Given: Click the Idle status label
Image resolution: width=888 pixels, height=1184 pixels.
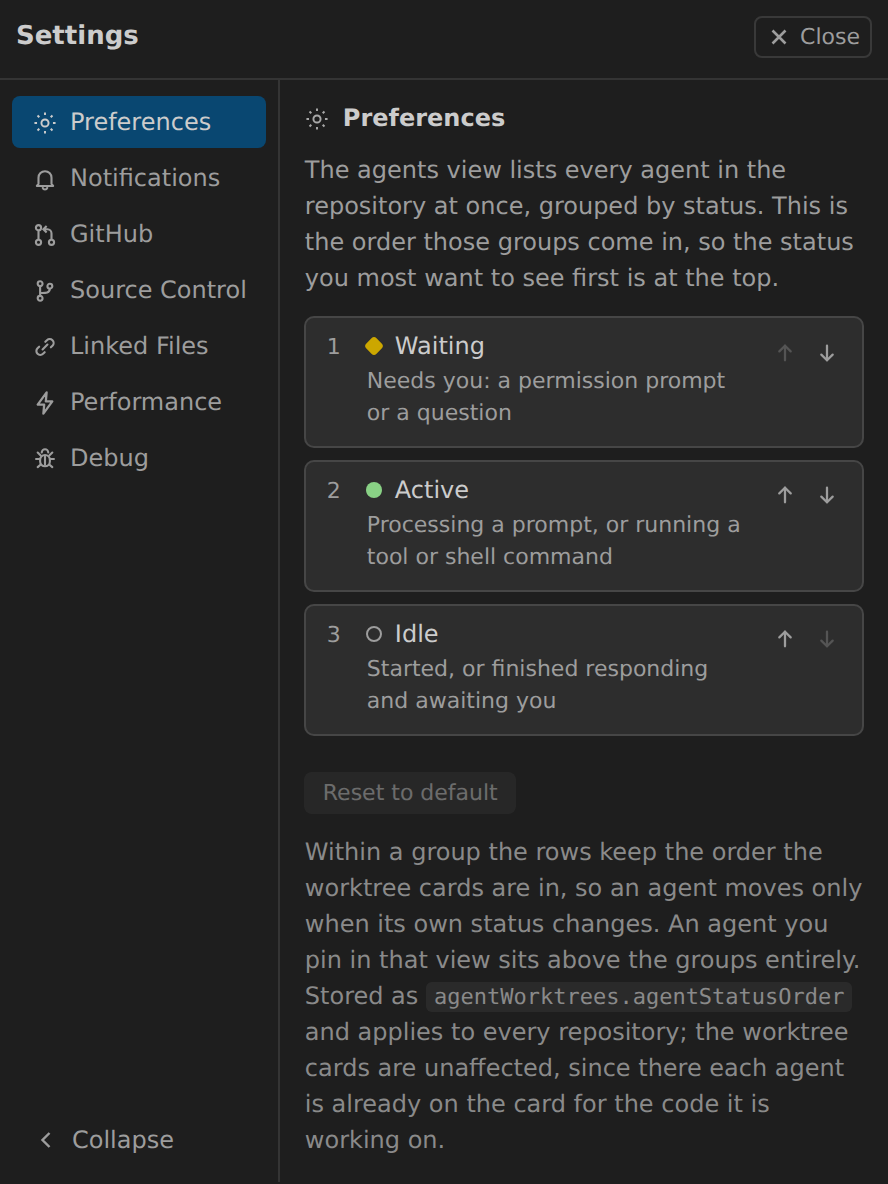Looking at the screenshot, I should pyautogui.click(x=416, y=634).
